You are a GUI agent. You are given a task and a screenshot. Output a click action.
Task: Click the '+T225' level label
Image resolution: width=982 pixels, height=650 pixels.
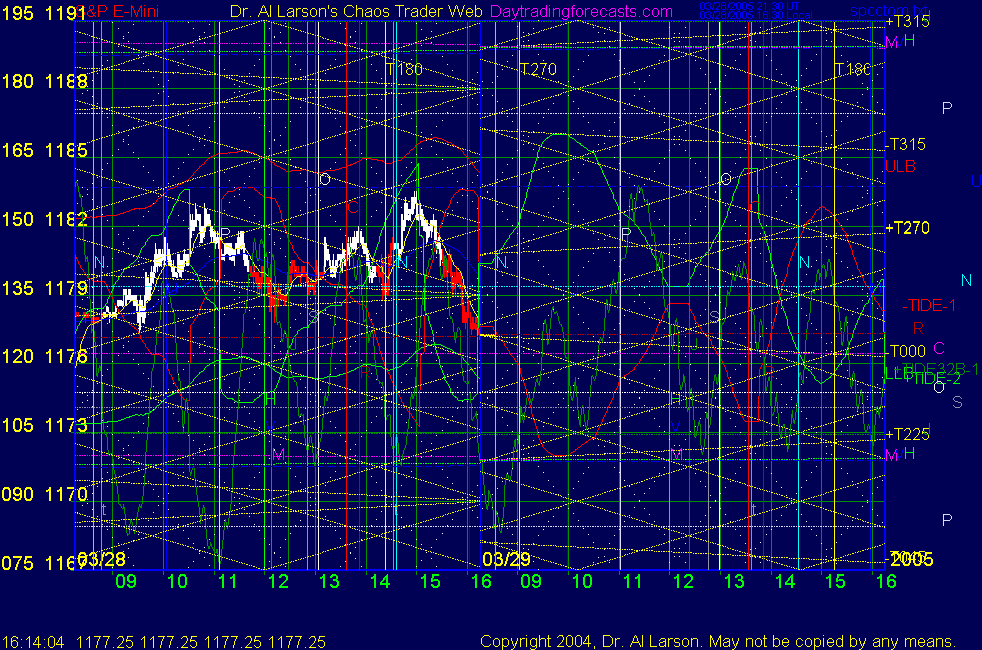[x=907, y=434]
